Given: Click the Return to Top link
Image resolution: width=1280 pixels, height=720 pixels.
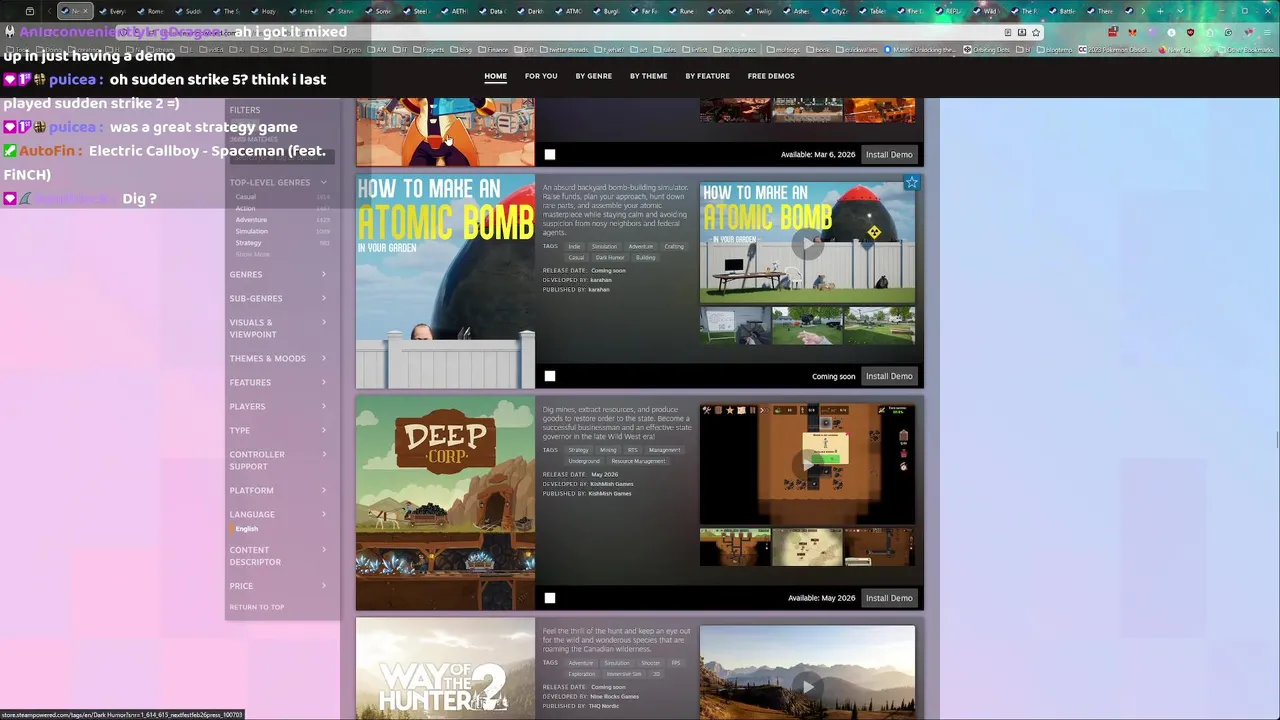Looking at the screenshot, I should tap(257, 607).
